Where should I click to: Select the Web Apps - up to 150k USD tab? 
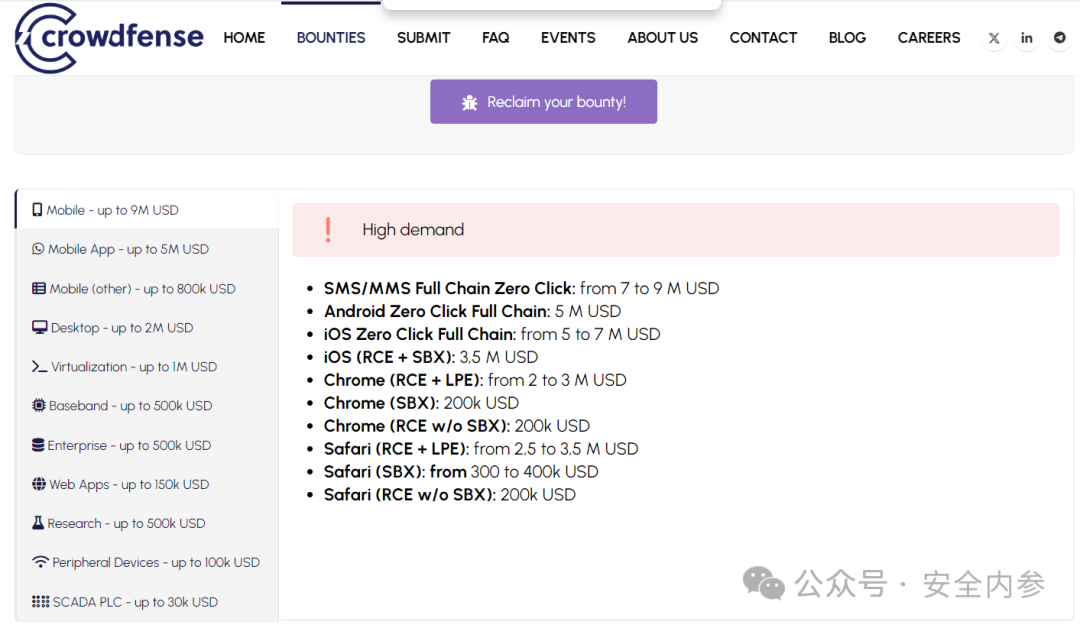[x=147, y=483]
